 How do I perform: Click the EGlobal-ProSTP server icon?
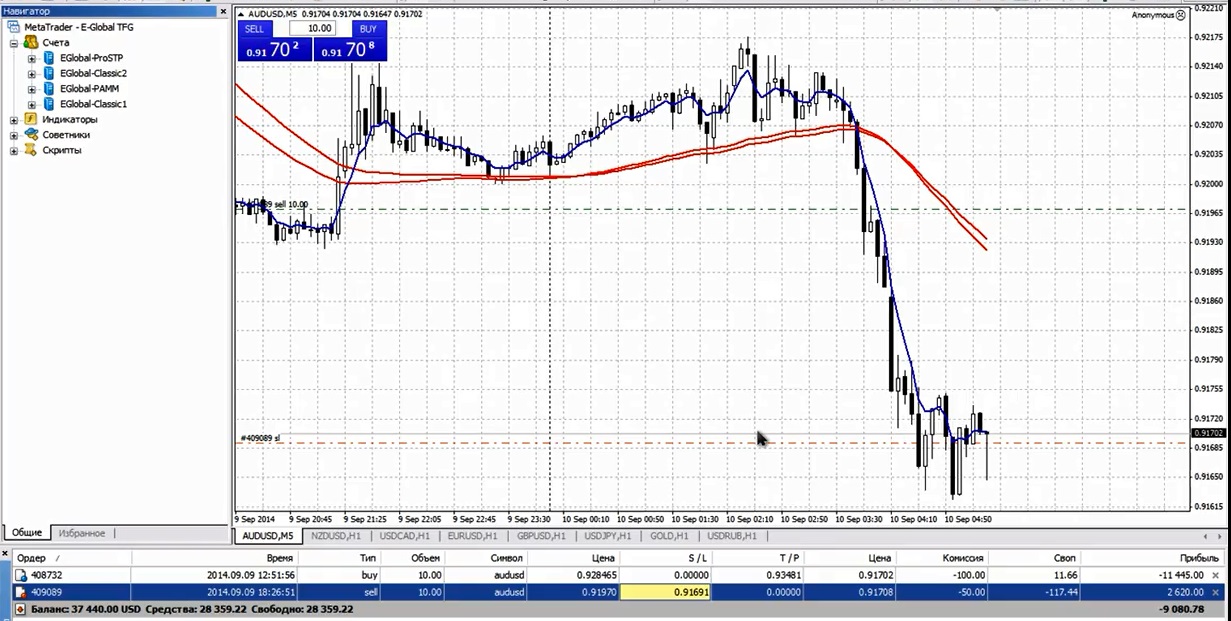tap(49, 58)
